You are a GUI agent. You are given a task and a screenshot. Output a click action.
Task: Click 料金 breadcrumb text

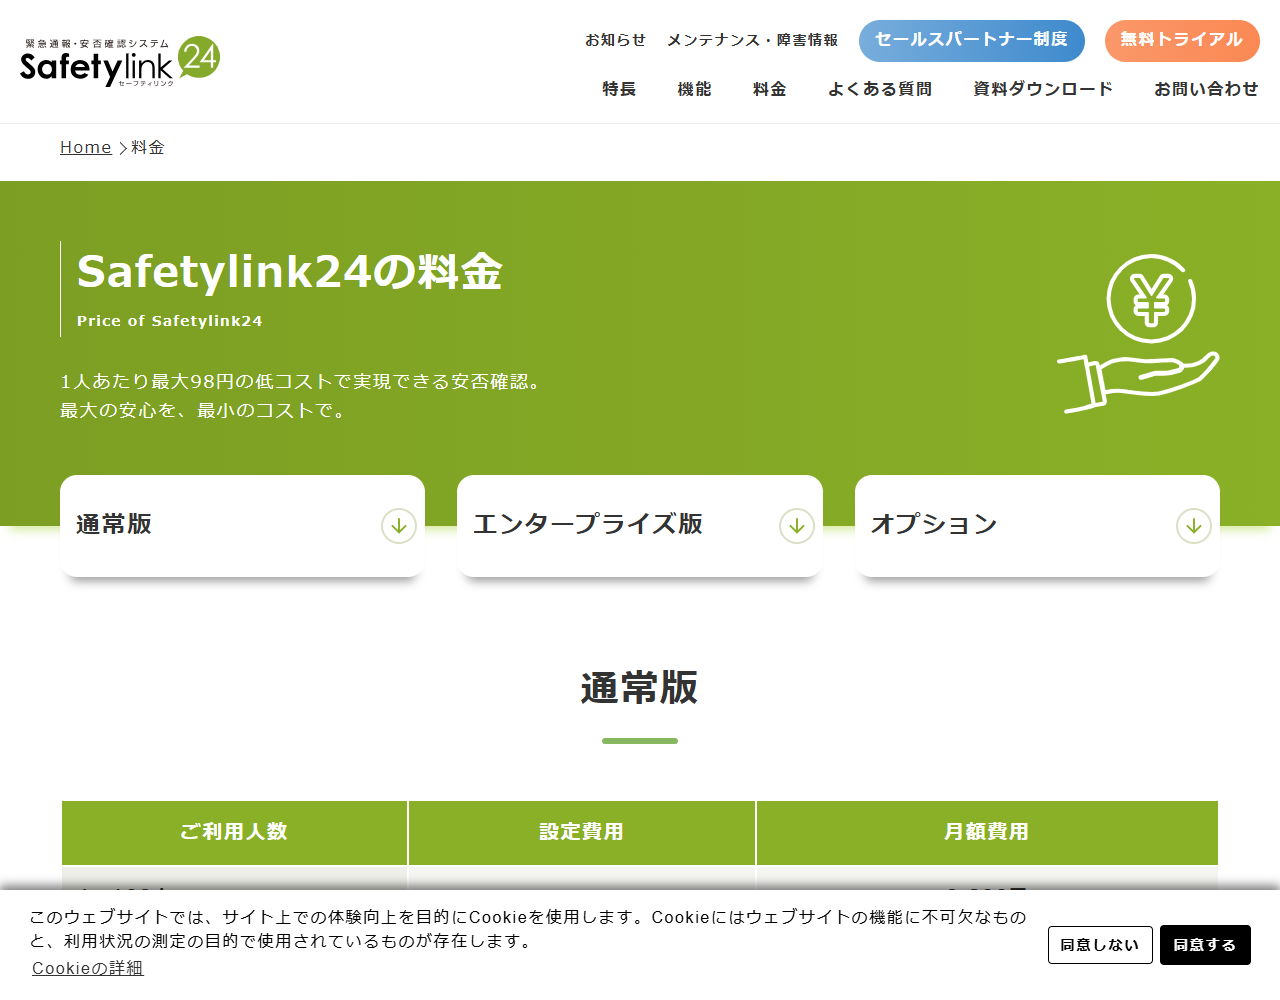pos(148,148)
